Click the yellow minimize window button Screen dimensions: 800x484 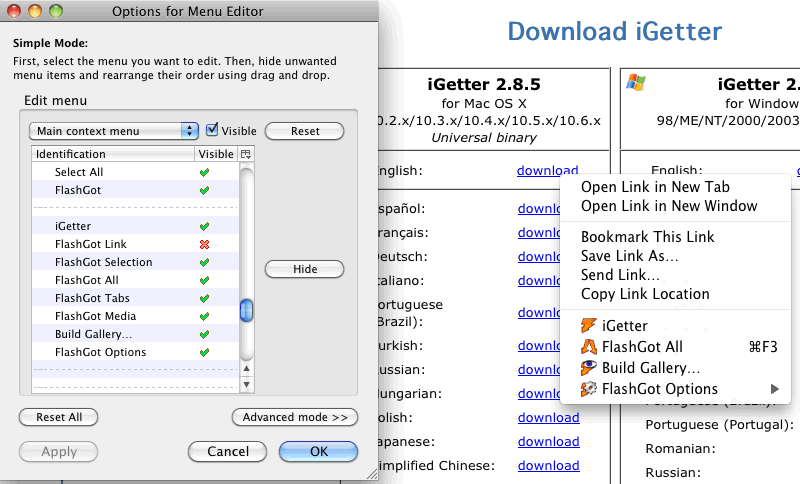[x=35, y=11]
